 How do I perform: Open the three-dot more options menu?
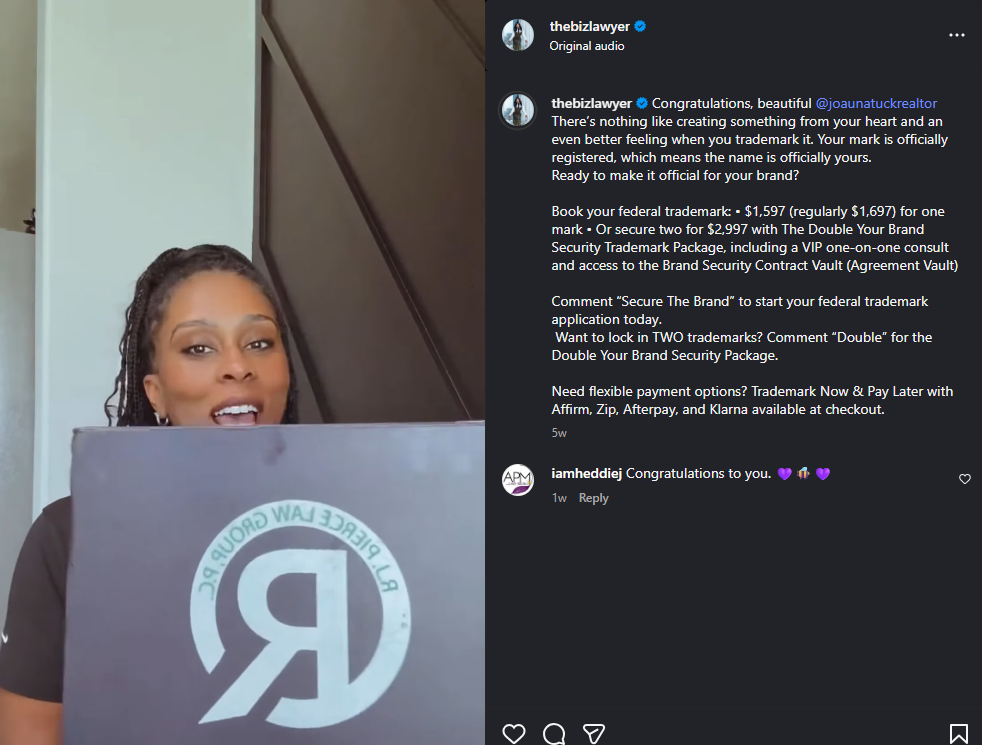[956, 35]
